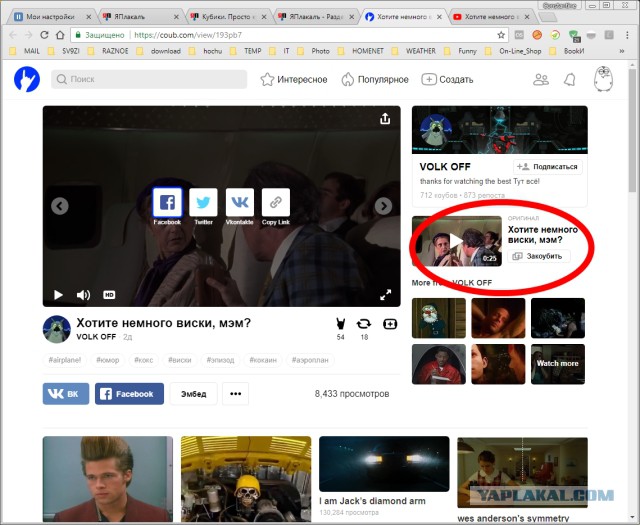Click the share icon on the video

(385, 119)
